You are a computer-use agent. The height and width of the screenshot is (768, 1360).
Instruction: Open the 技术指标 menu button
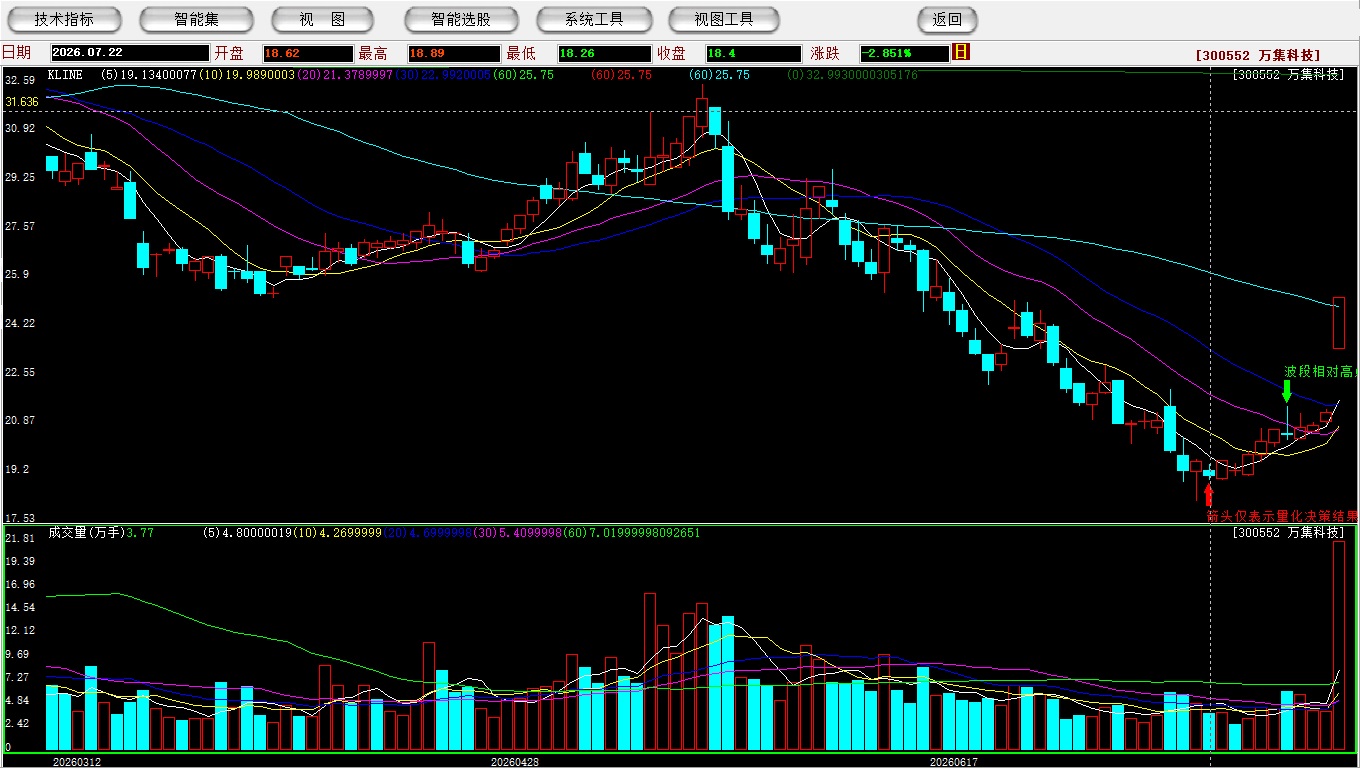coord(64,19)
